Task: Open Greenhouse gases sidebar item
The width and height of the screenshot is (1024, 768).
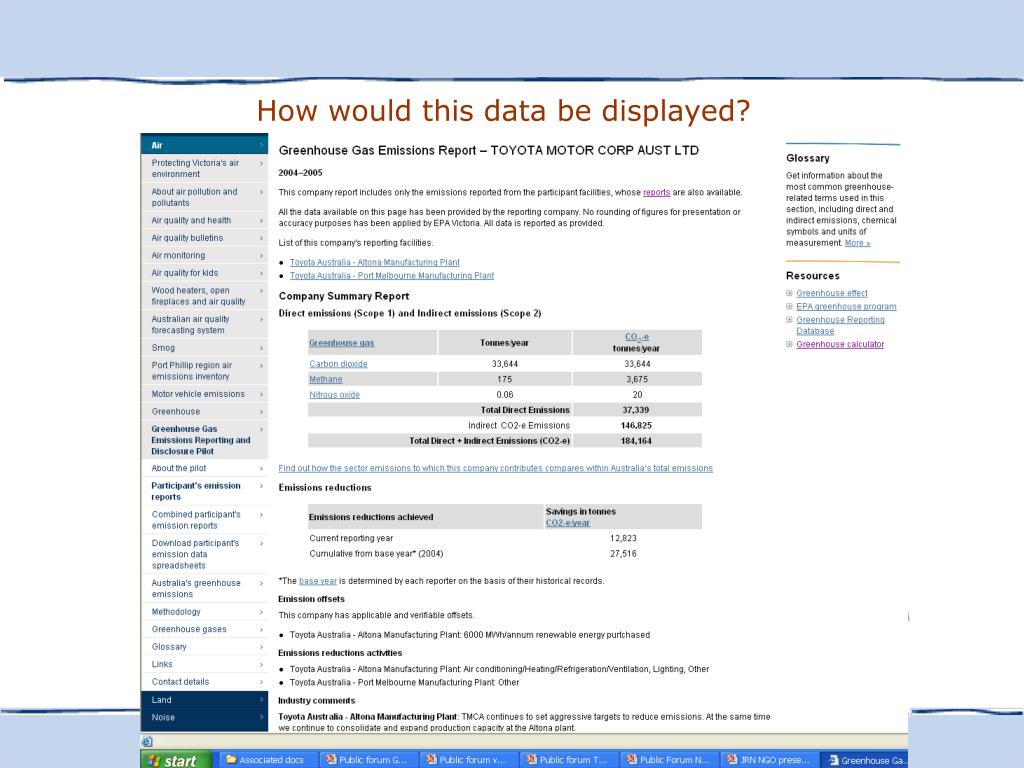Action: tap(204, 630)
